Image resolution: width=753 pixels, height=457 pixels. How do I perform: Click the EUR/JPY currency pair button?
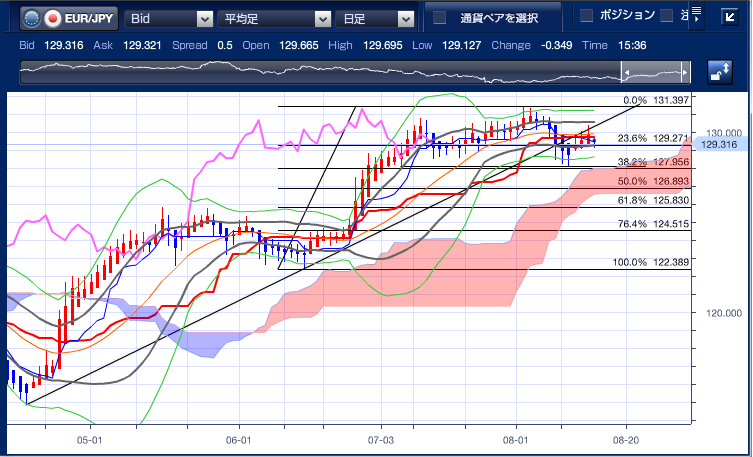coord(69,19)
